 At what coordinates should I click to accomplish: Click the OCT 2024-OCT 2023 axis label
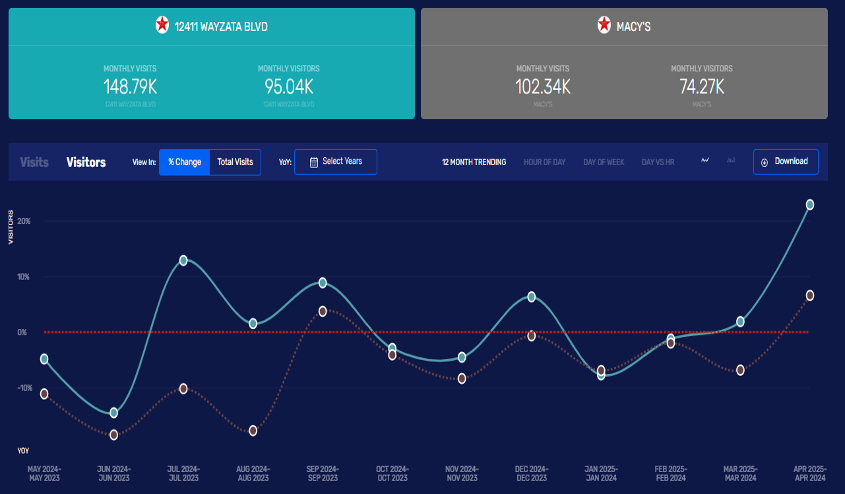392,474
